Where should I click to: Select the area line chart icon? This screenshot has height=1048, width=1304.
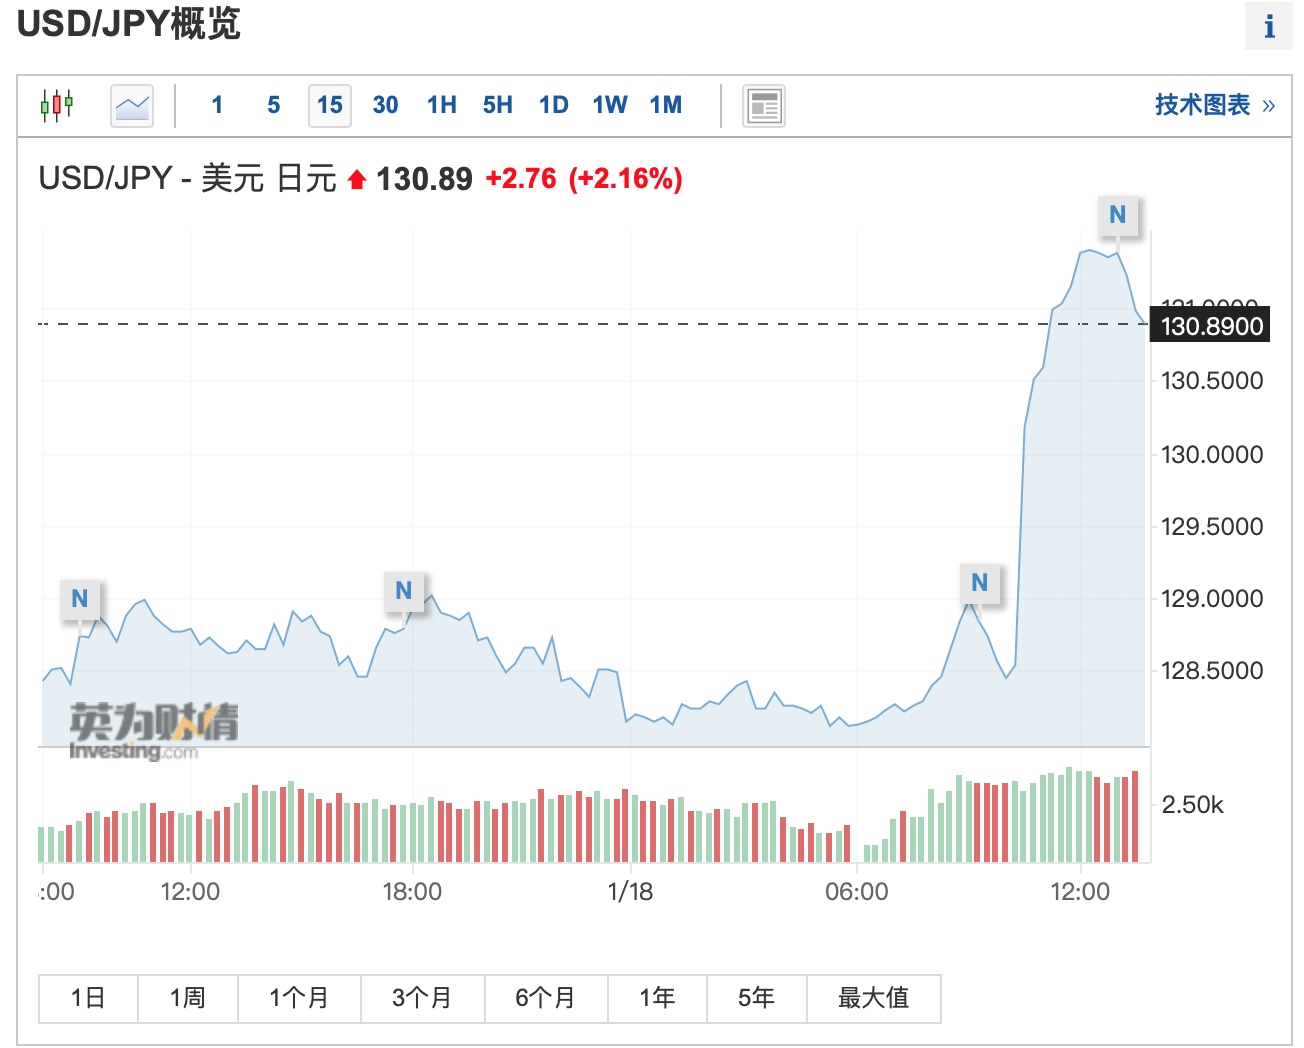132,105
